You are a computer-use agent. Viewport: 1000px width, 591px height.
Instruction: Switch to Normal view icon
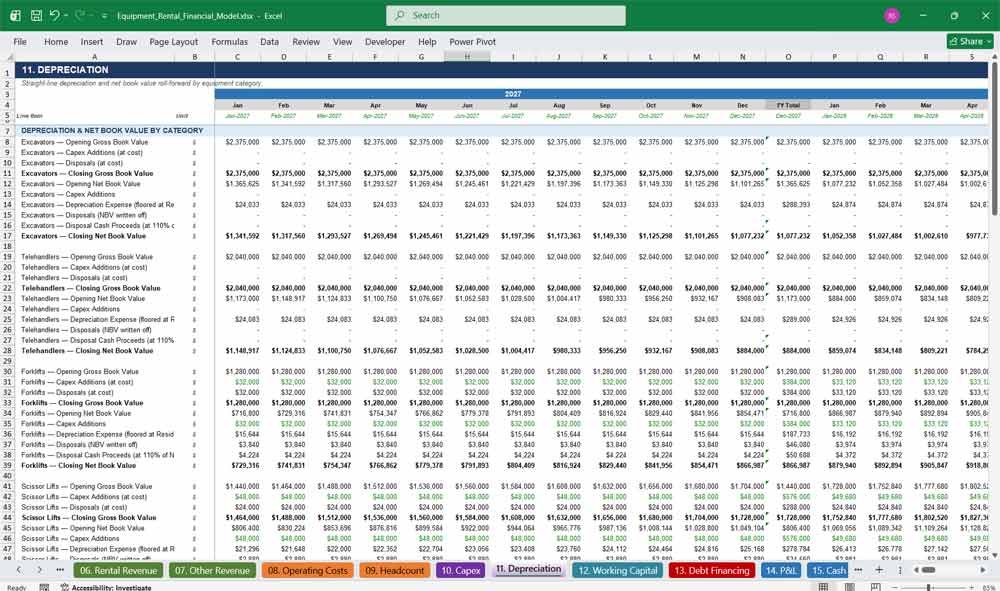tap(824, 587)
